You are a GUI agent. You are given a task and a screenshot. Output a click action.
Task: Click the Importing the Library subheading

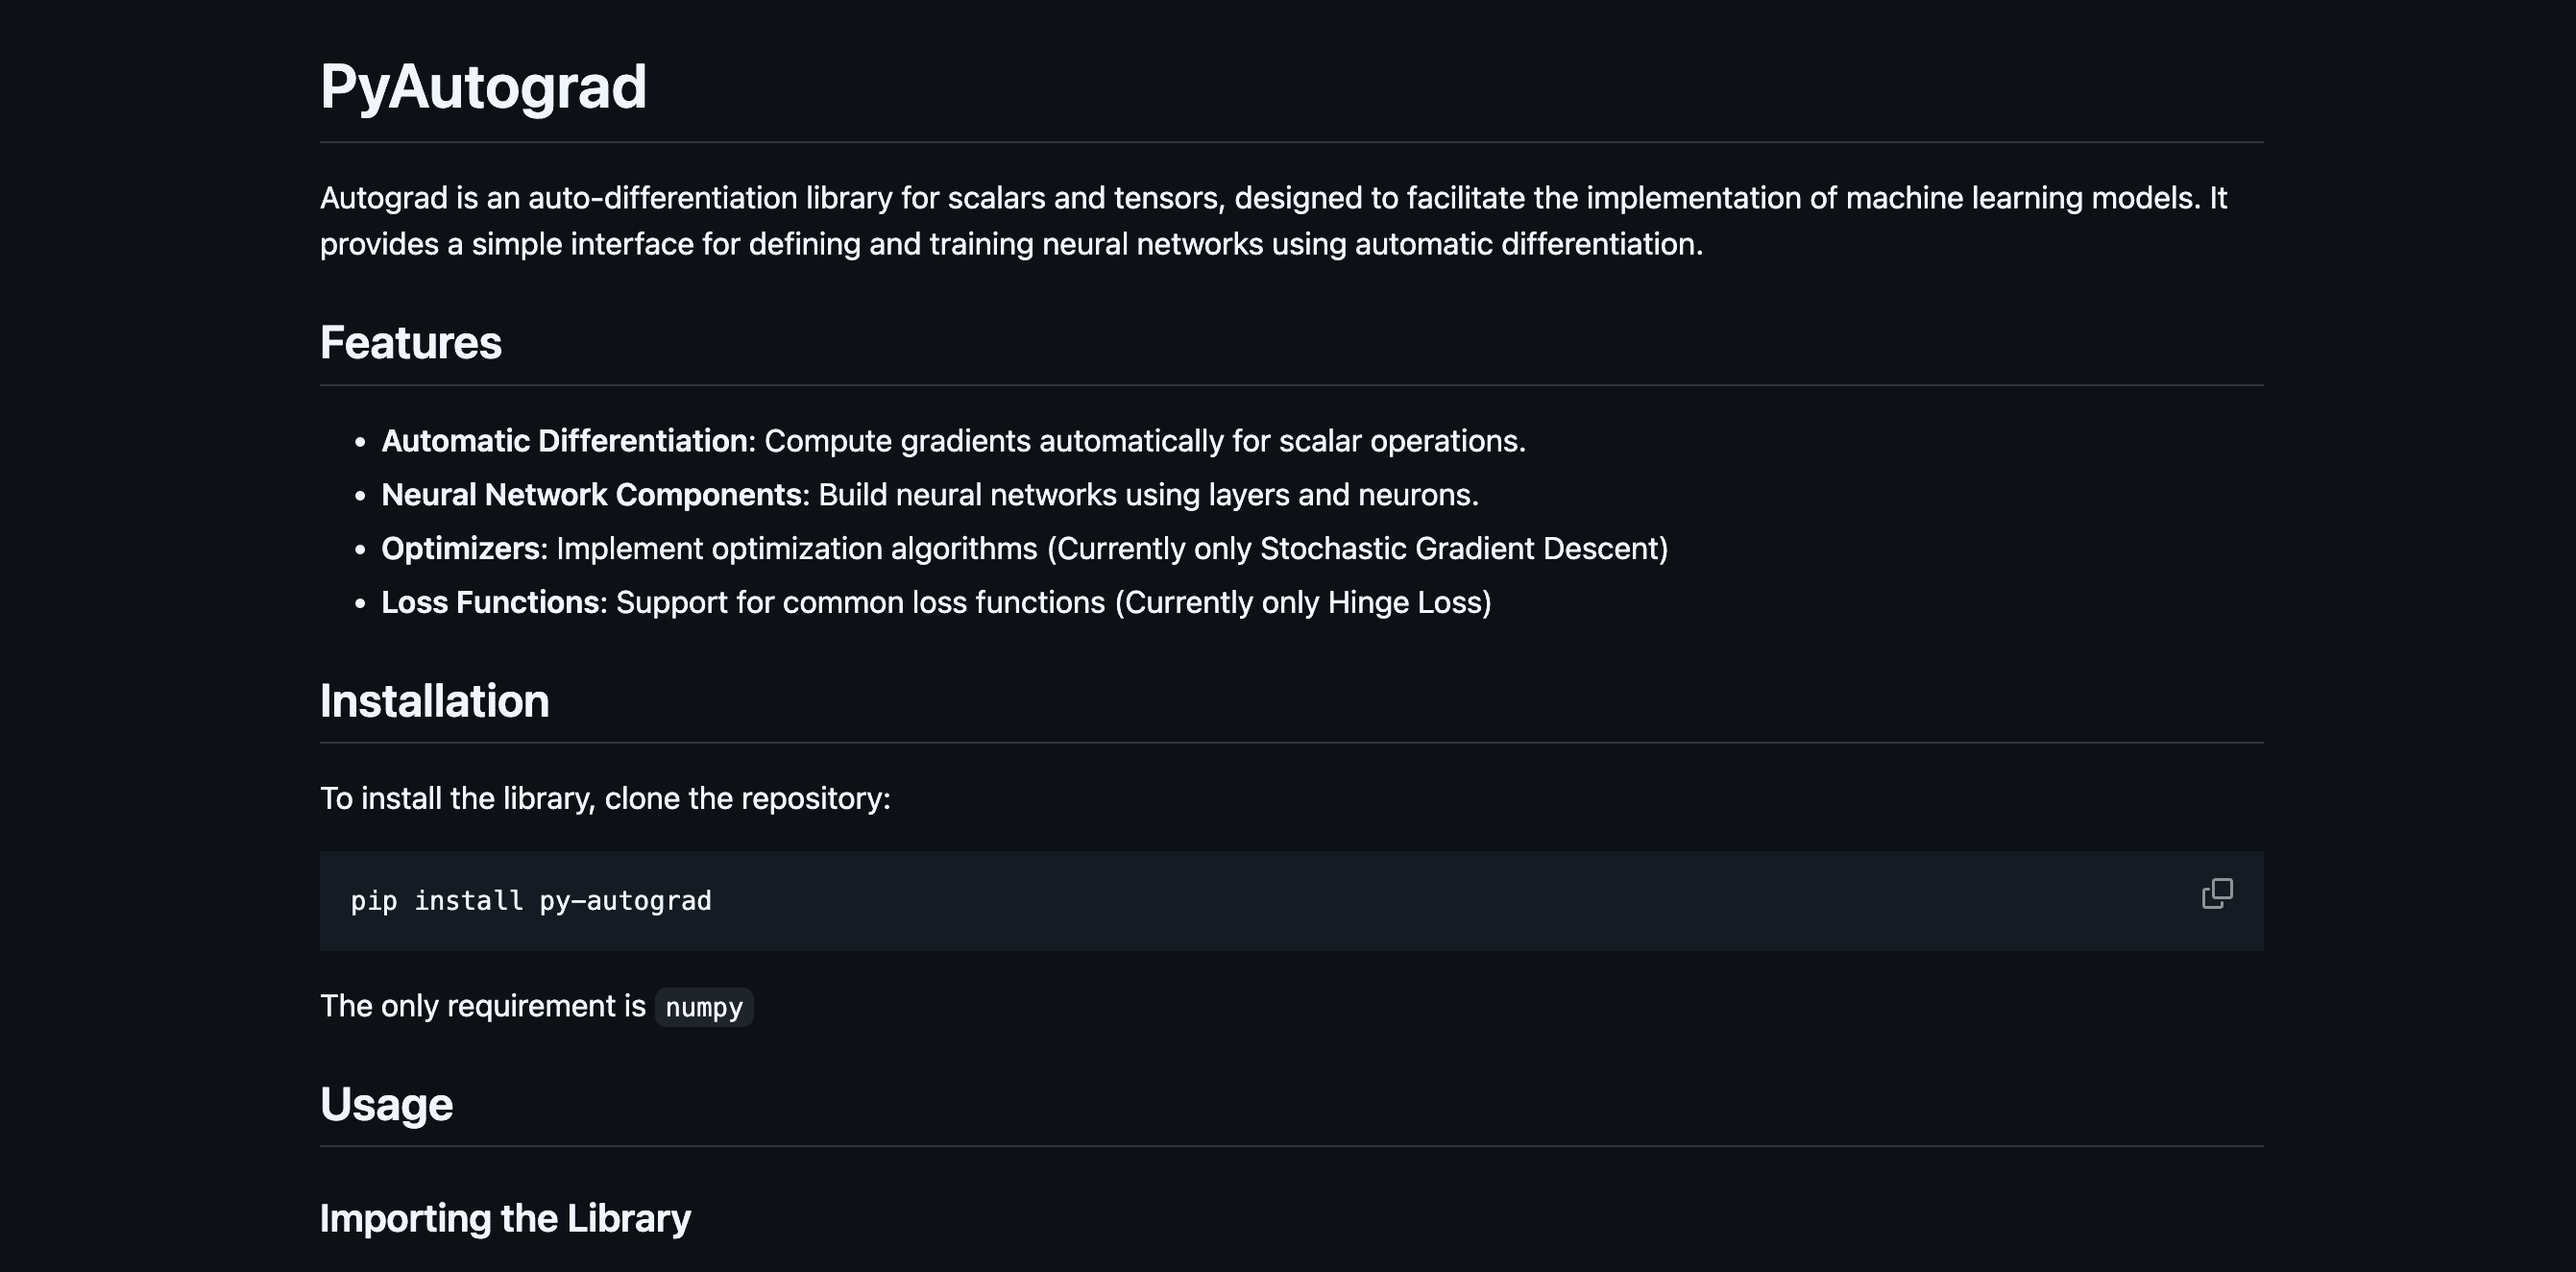(x=505, y=1218)
